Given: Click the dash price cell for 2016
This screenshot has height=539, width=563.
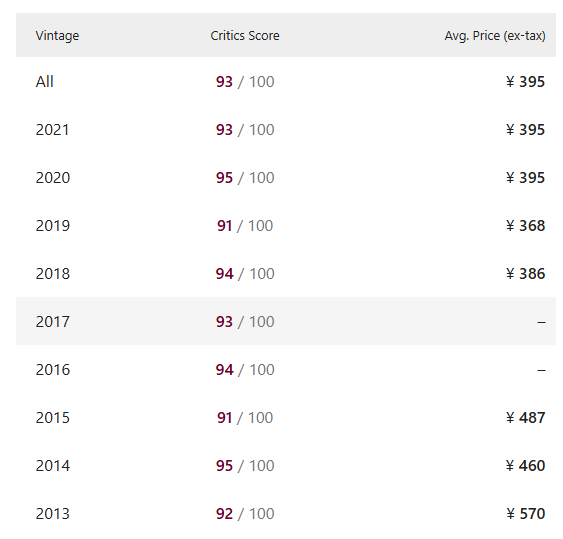Looking at the screenshot, I should click(x=541, y=370).
